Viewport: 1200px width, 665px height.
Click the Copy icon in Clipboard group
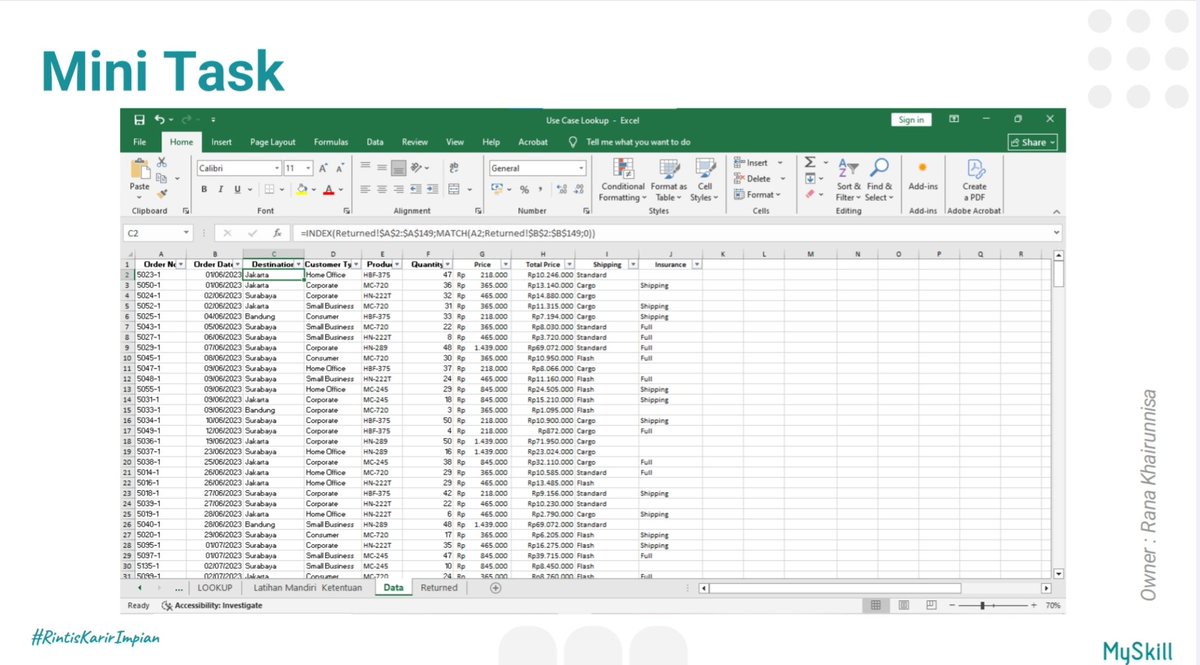pos(161,177)
